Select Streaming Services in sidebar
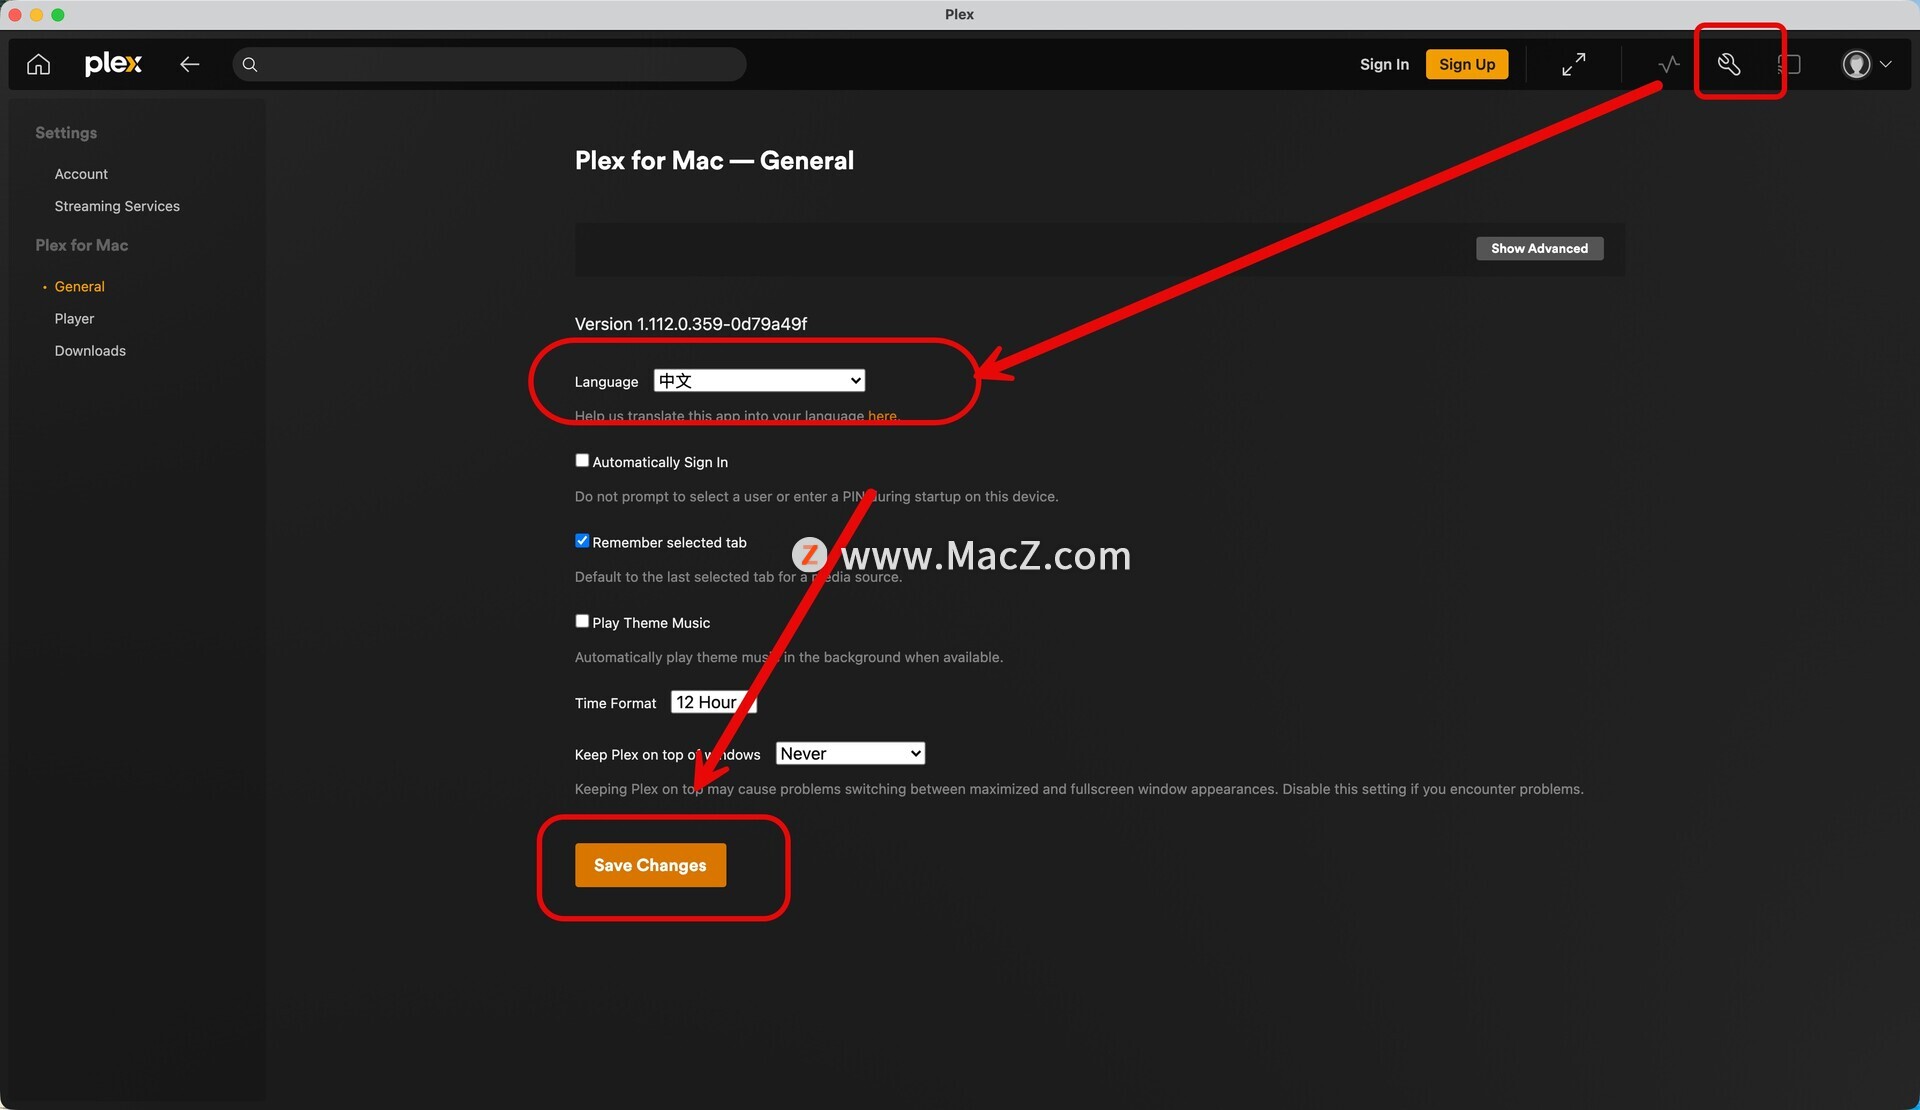Screen dimensions: 1920x1110 click(x=117, y=206)
